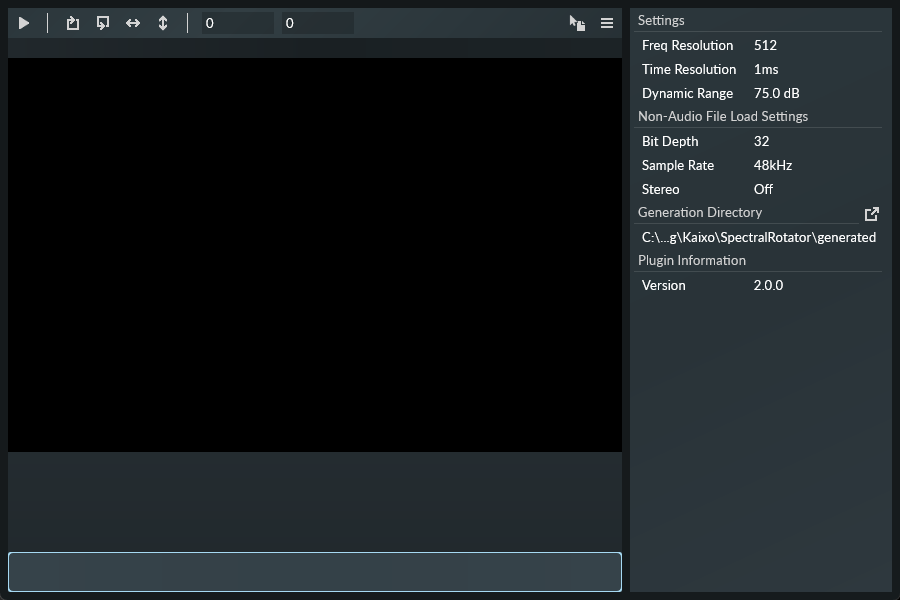Change the Freq Resolution value 512
900x600 pixels.
pyautogui.click(x=765, y=45)
